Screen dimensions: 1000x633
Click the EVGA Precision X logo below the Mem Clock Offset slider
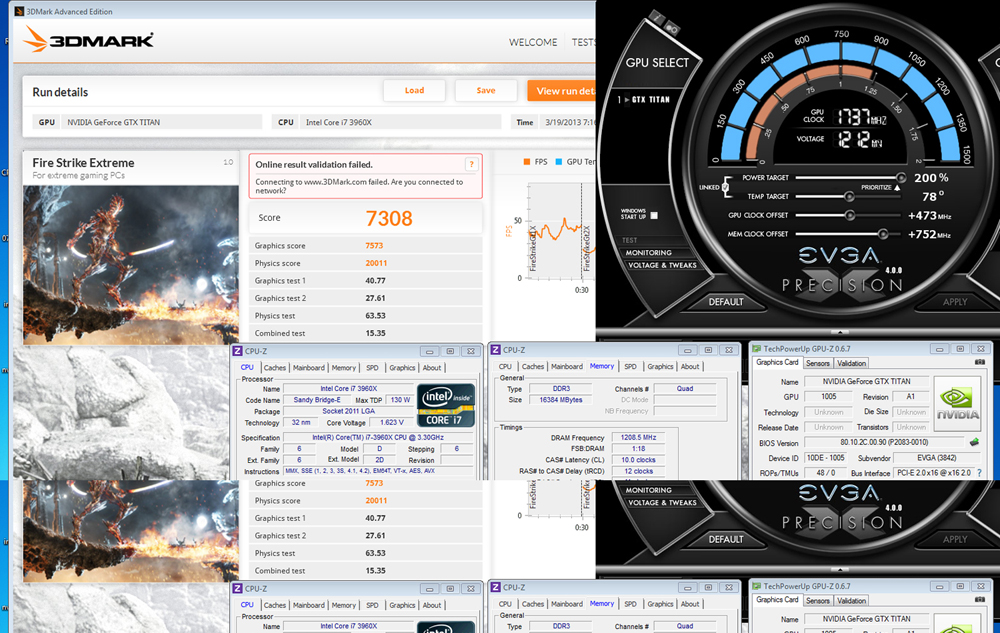pyautogui.click(x=842, y=270)
